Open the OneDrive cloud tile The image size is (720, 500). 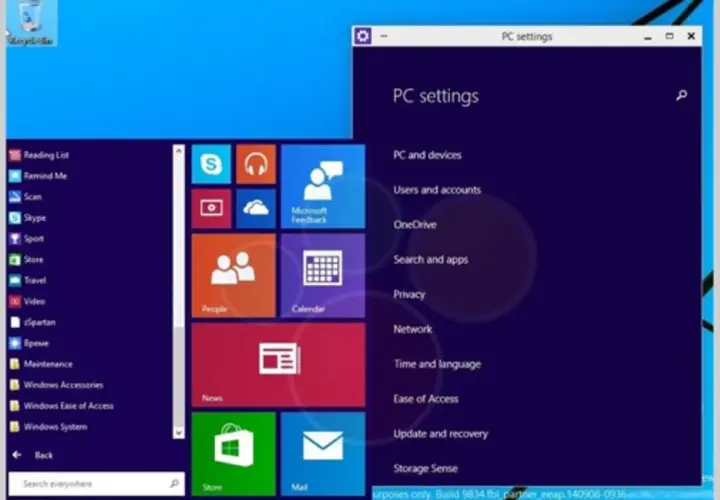256,208
